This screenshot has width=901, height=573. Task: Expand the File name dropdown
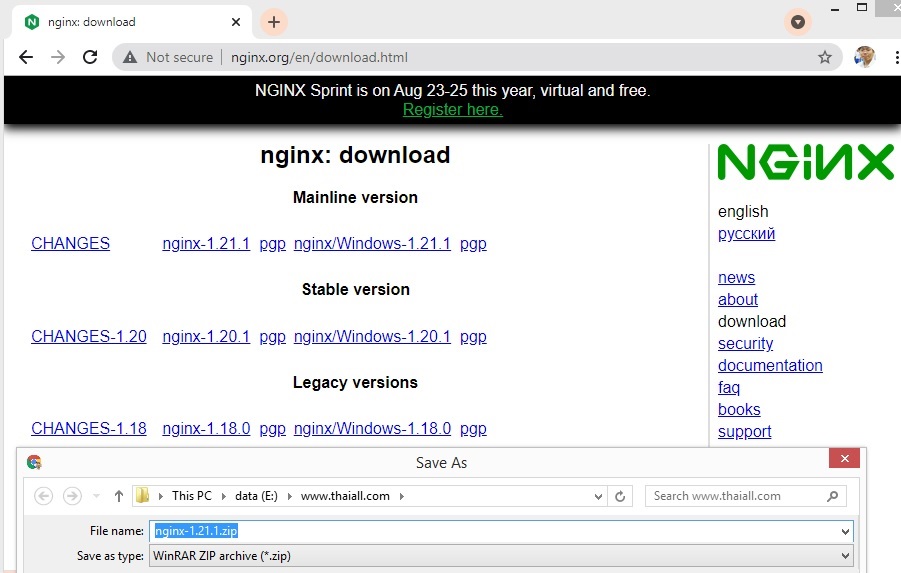click(846, 531)
